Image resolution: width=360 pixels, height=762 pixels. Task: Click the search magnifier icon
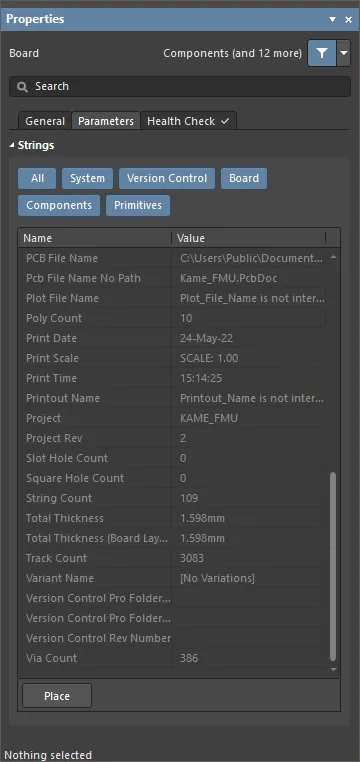pos(22,87)
